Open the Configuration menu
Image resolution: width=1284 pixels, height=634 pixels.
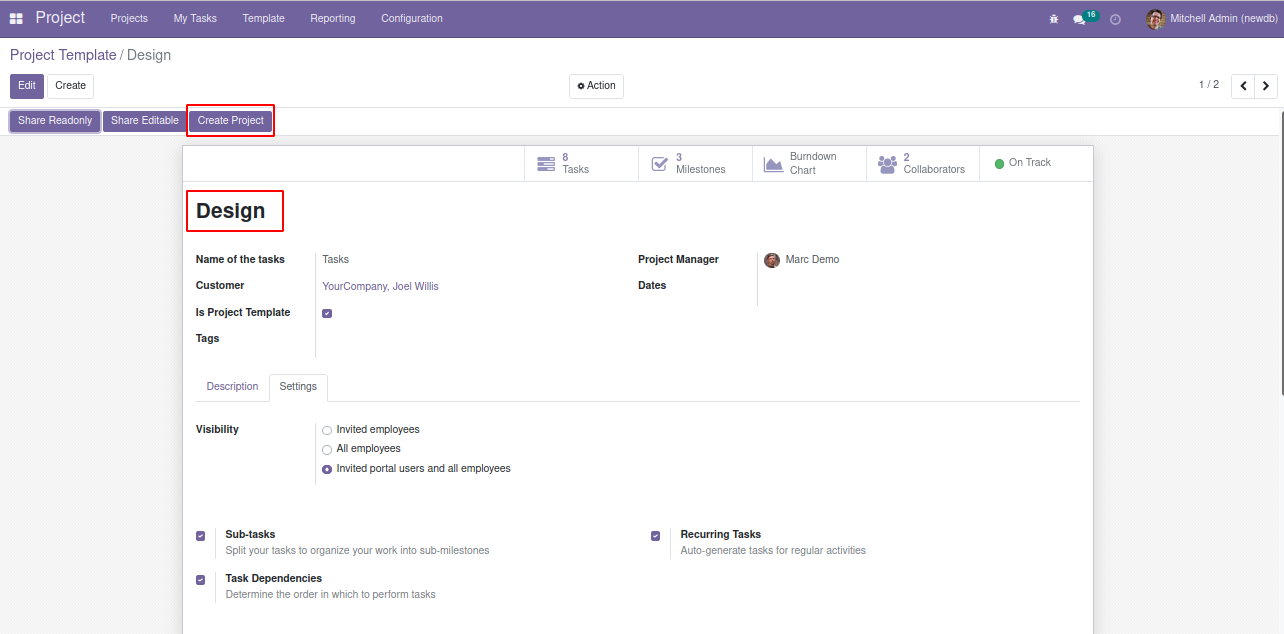click(x=412, y=19)
